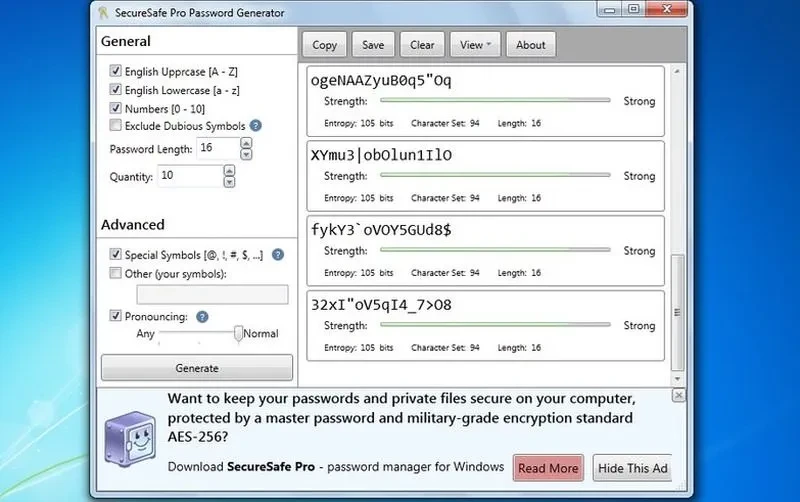Click the Copy toolbar button
The height and width of the screenshot is (502, 800).
(x=324, y=45)
